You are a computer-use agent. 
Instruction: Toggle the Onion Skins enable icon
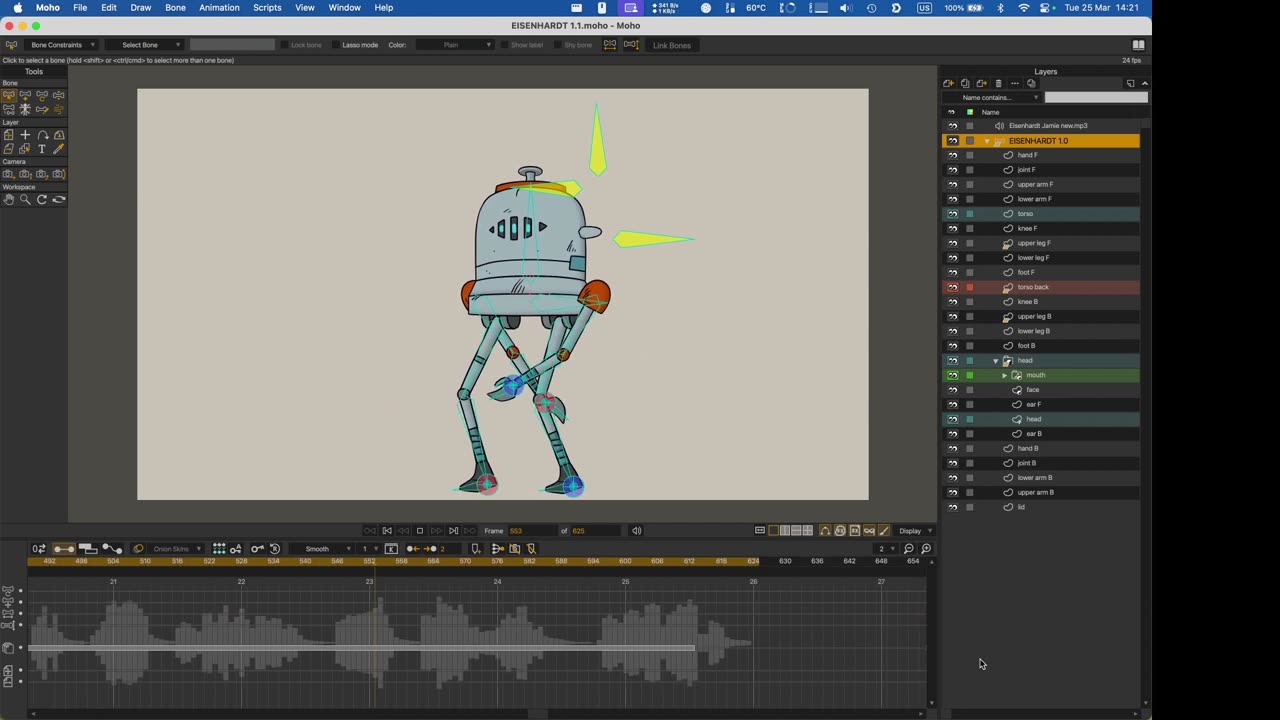tap(138, 549)
